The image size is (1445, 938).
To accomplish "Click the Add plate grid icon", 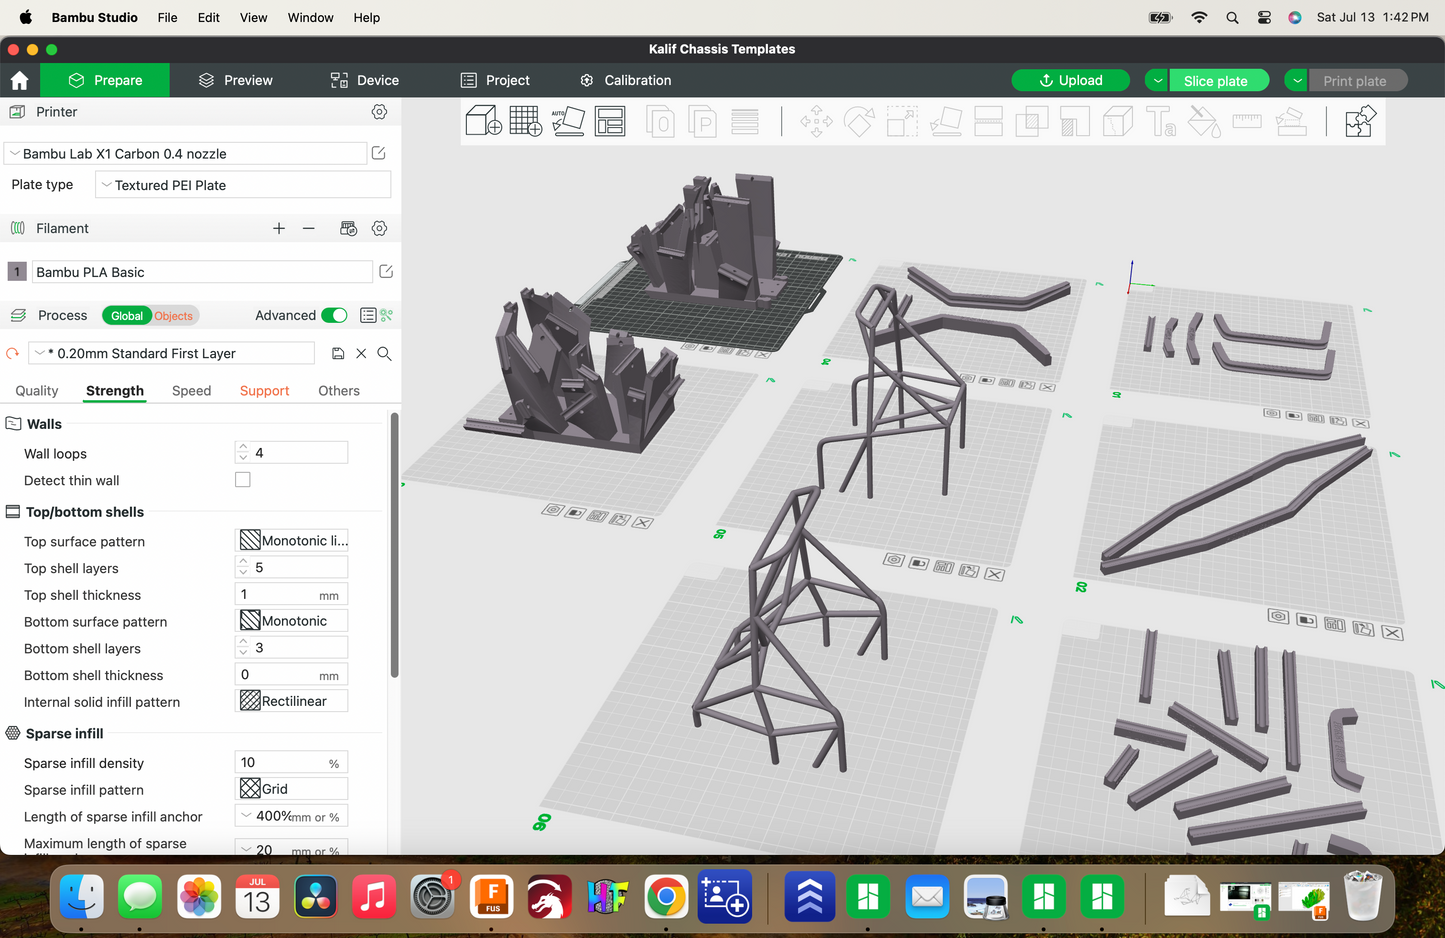I will click(x=526, y=122).
